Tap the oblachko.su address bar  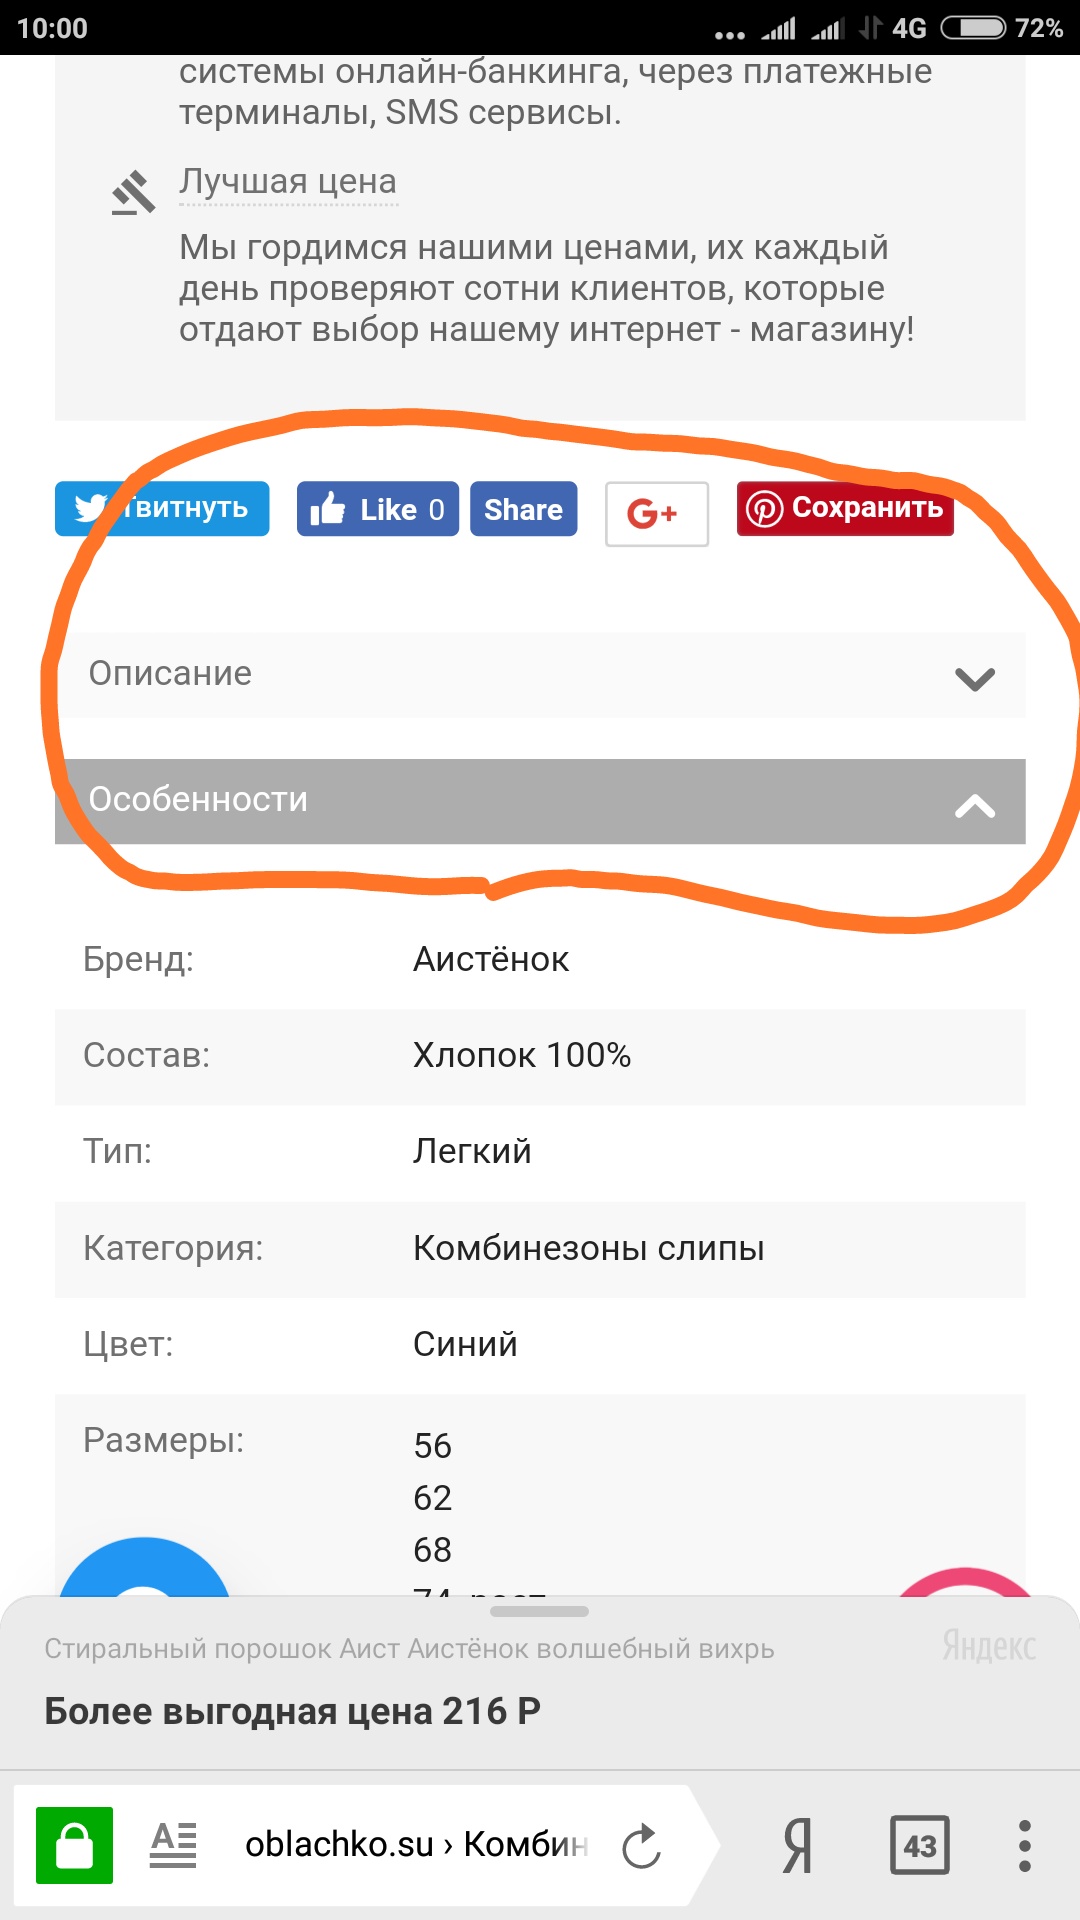pos(416,1845)
